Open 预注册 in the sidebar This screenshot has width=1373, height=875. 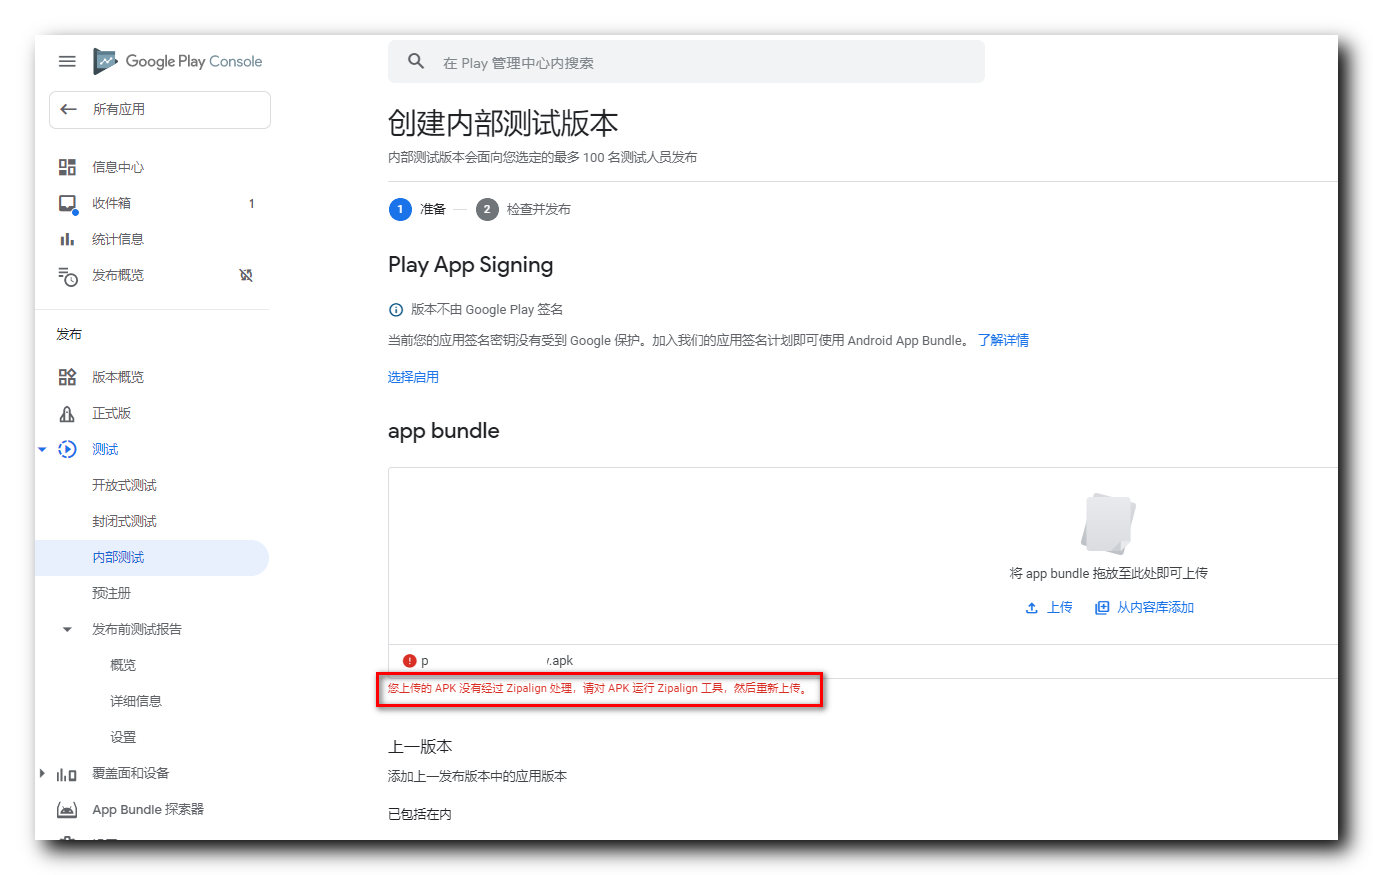pos(111,593)
